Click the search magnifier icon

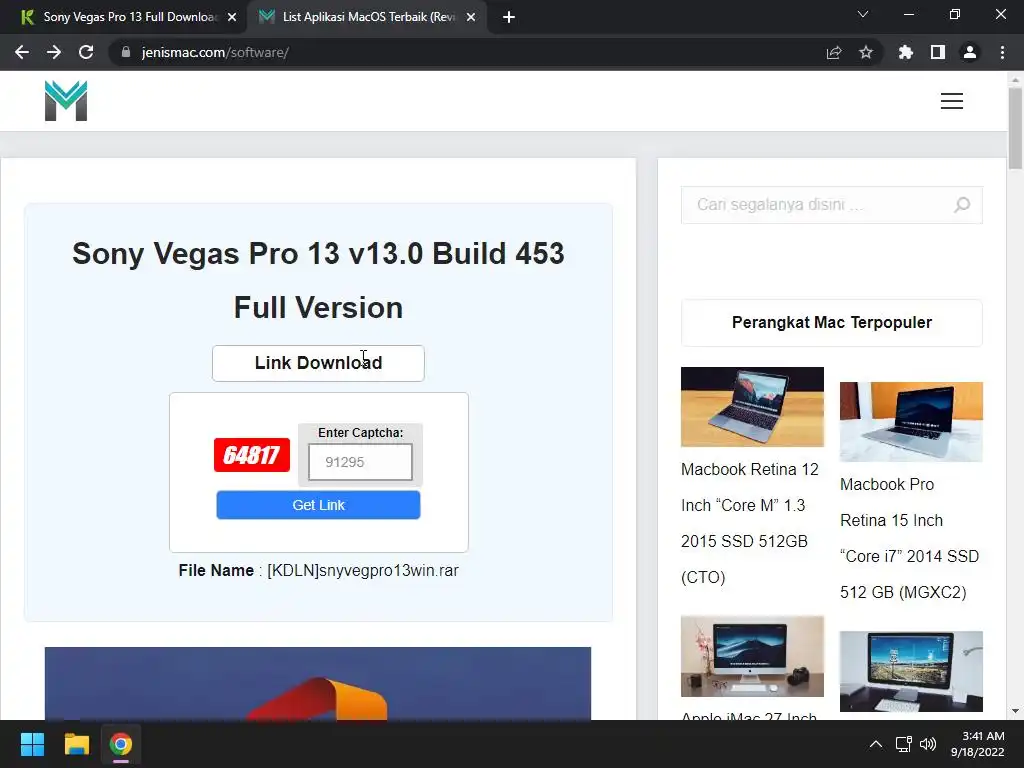point(962,205)
